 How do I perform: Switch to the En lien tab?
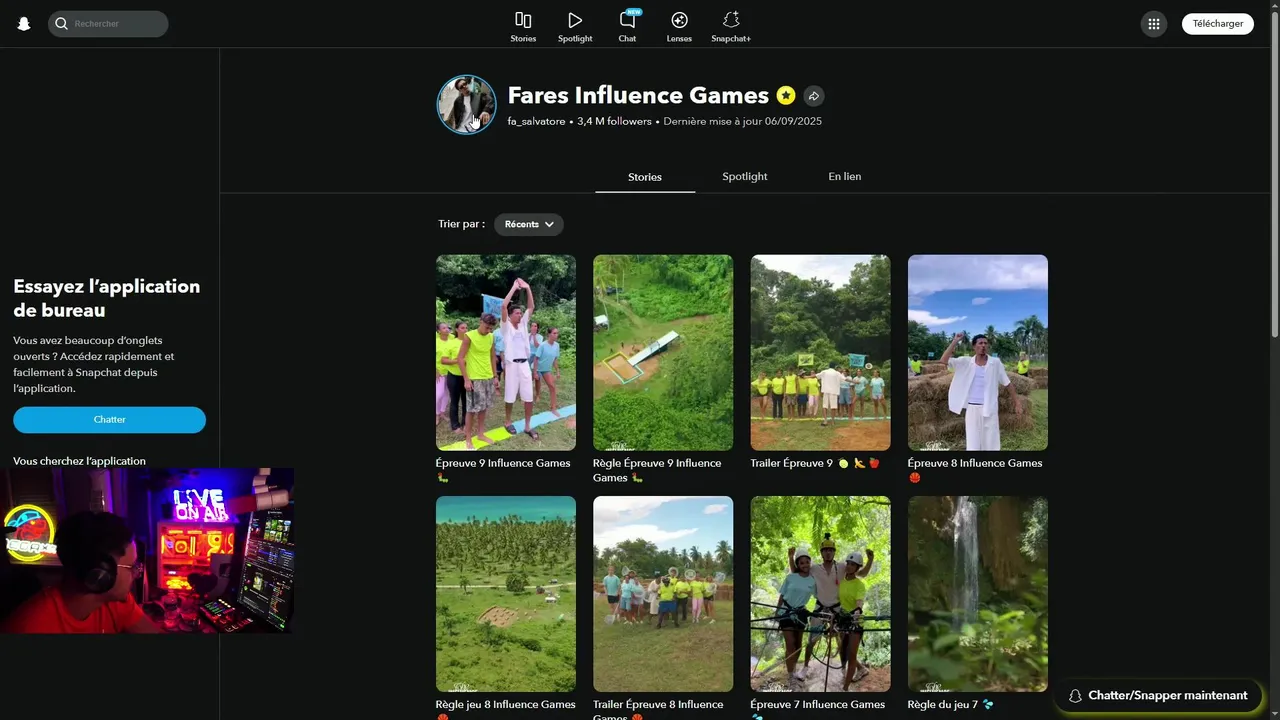[845, 176]
